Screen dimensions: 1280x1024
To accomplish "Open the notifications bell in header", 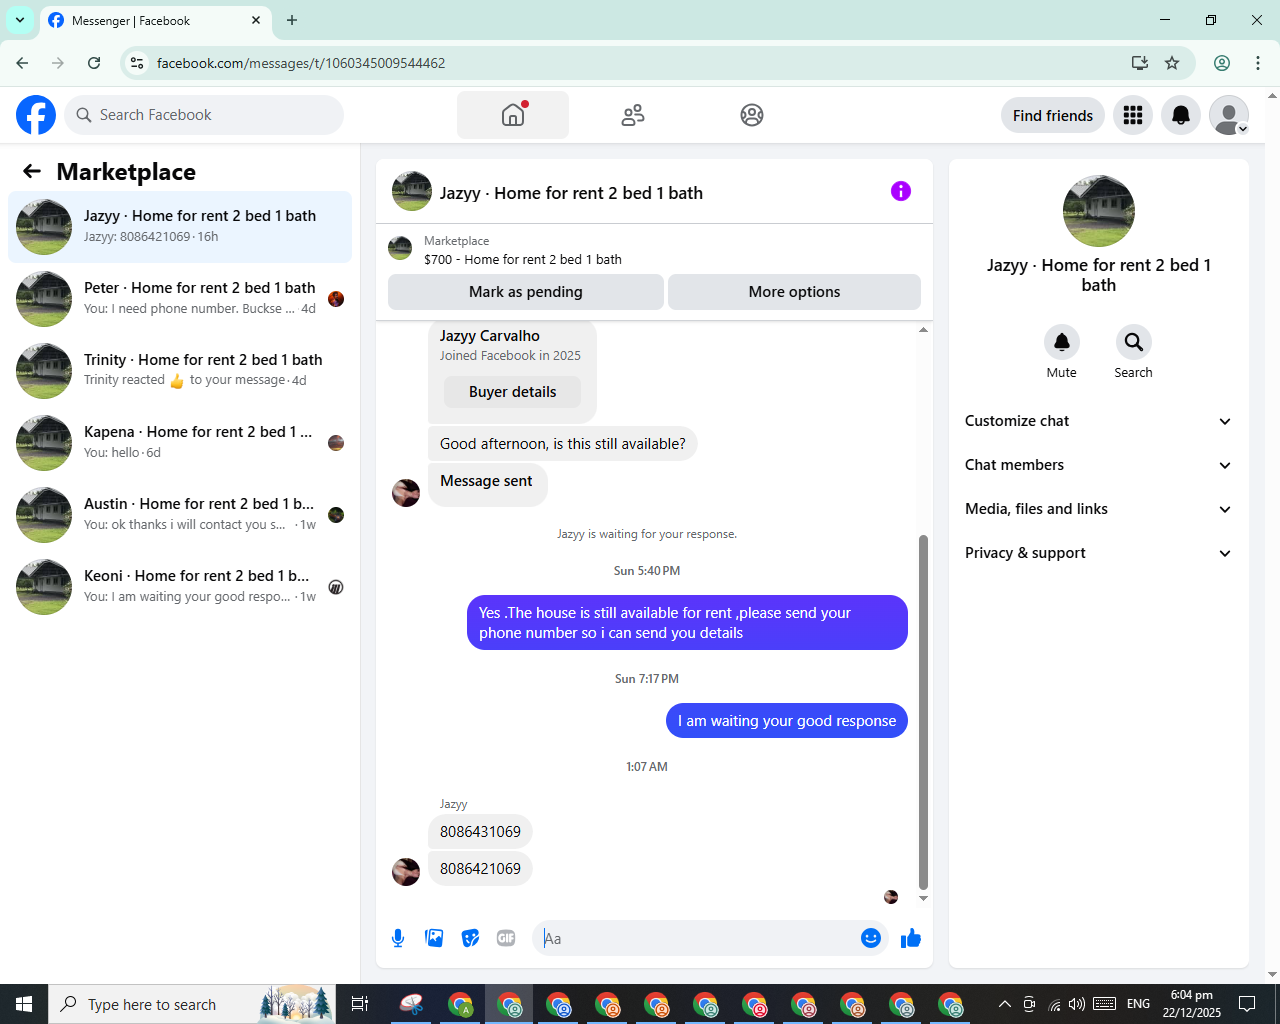I will tap(1181, 115).
